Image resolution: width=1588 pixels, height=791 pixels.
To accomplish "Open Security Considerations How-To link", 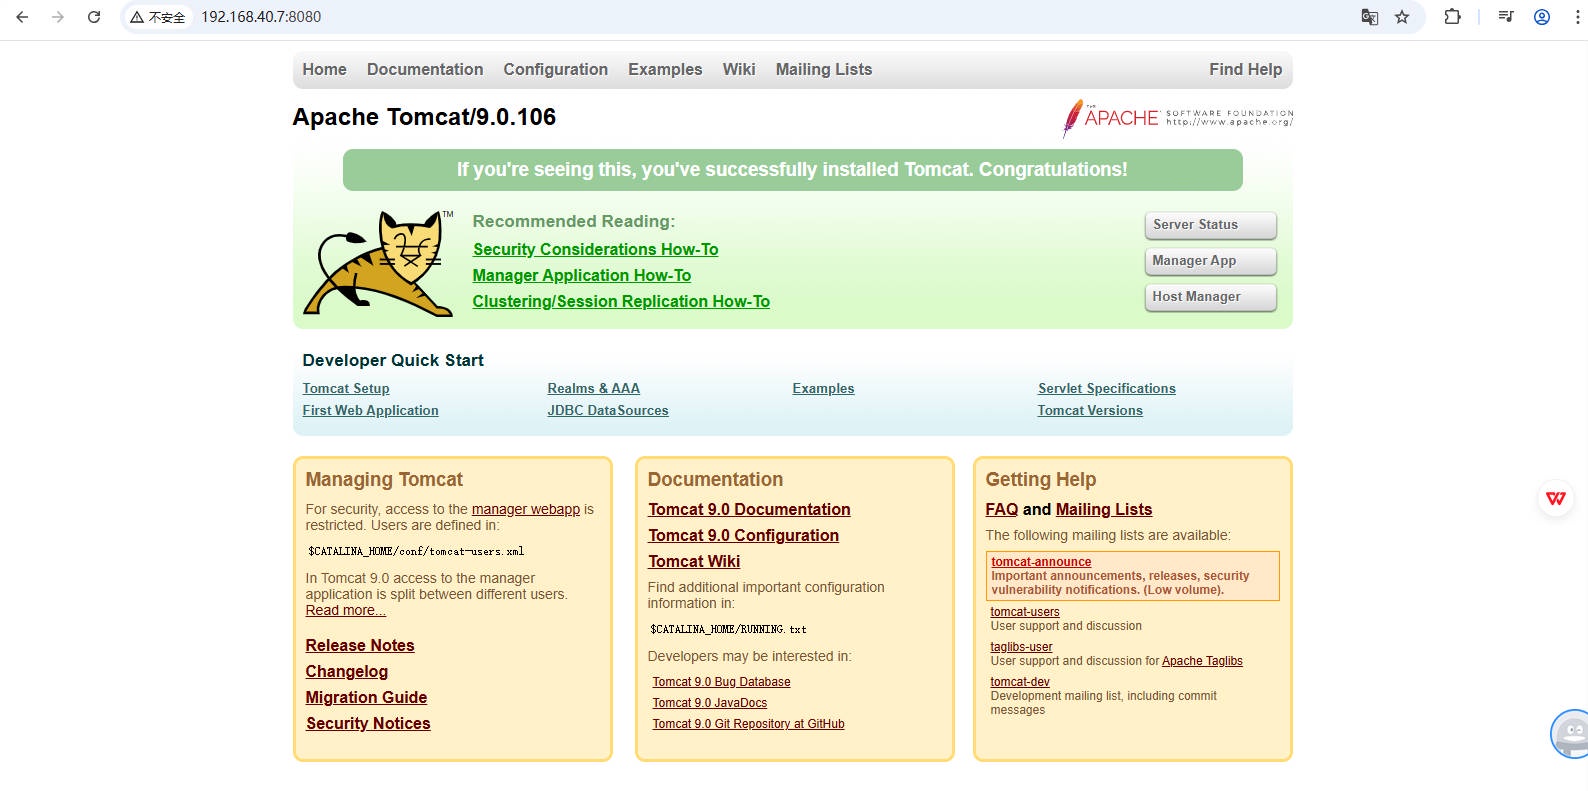I will click(x=595, y=249).
